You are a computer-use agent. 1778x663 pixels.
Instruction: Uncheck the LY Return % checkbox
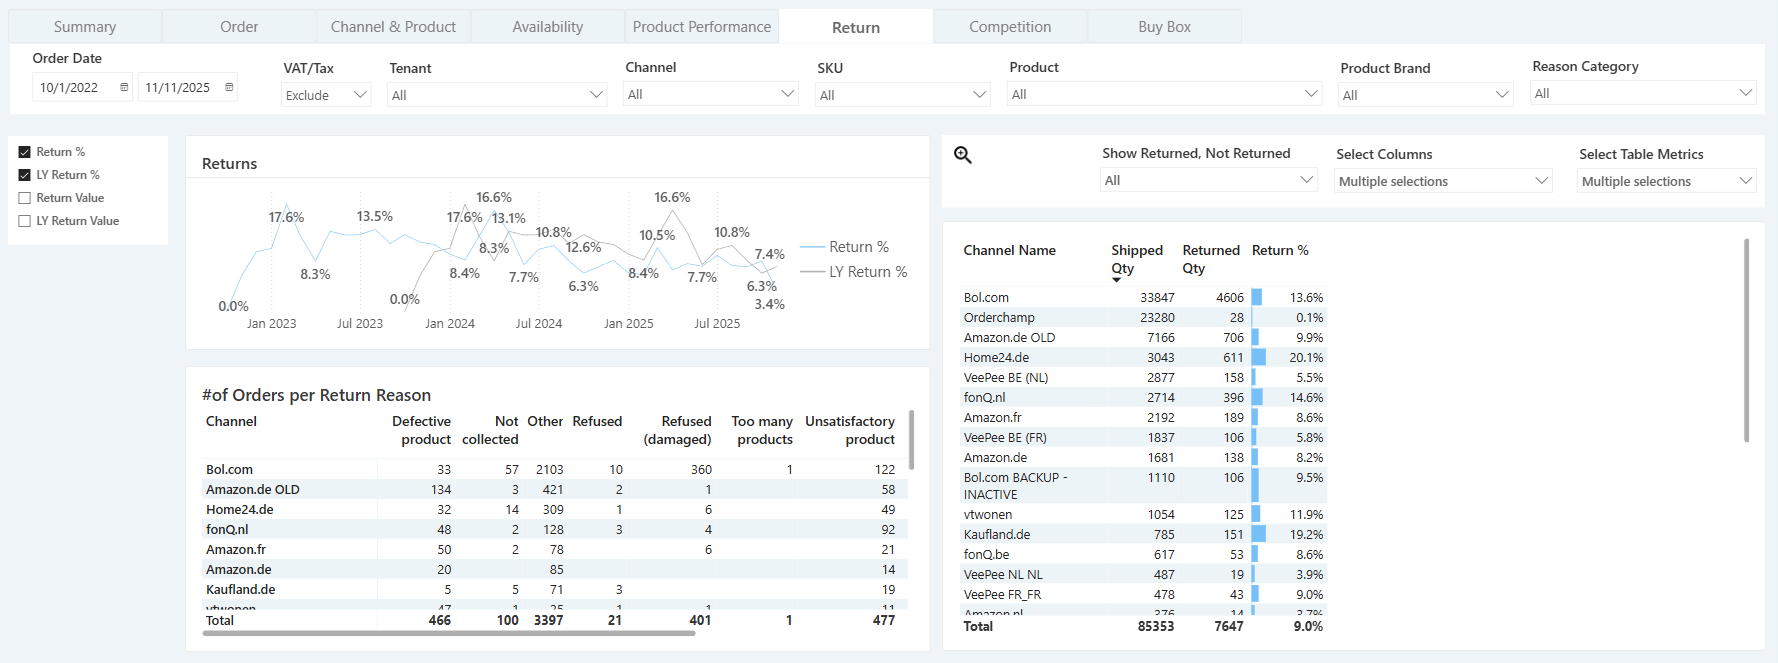pos(25,175)
